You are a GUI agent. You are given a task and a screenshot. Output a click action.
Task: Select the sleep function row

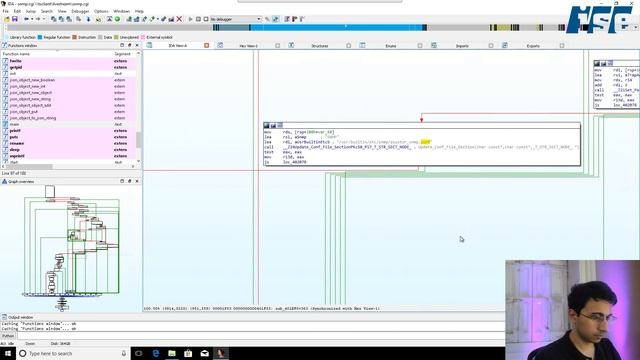click(68, 150)
